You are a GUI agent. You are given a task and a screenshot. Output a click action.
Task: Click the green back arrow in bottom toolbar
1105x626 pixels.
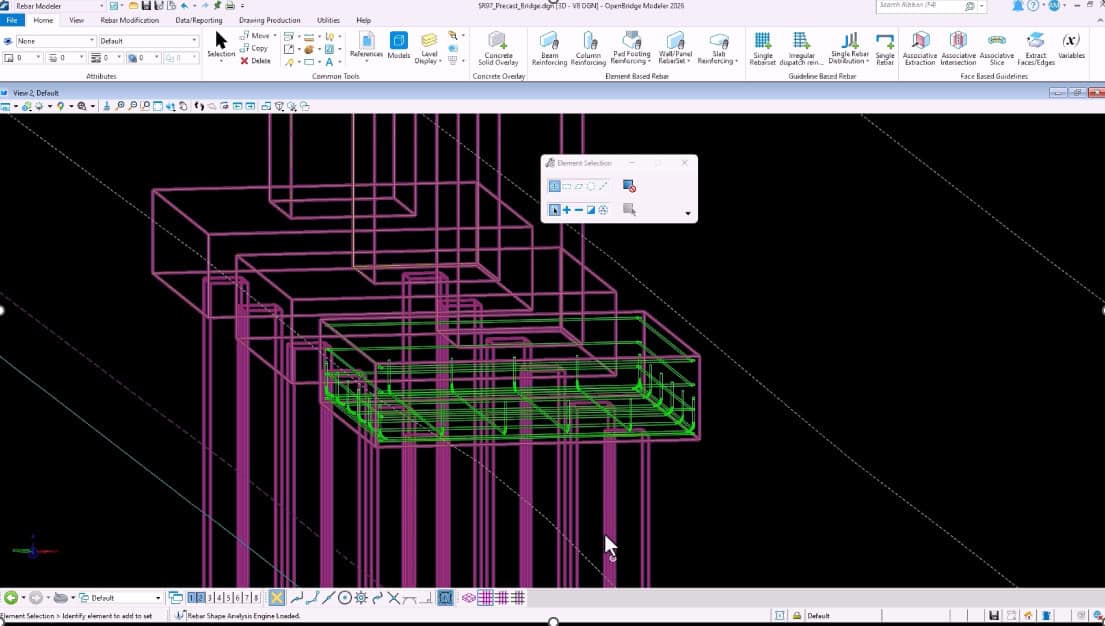point(11,598)
